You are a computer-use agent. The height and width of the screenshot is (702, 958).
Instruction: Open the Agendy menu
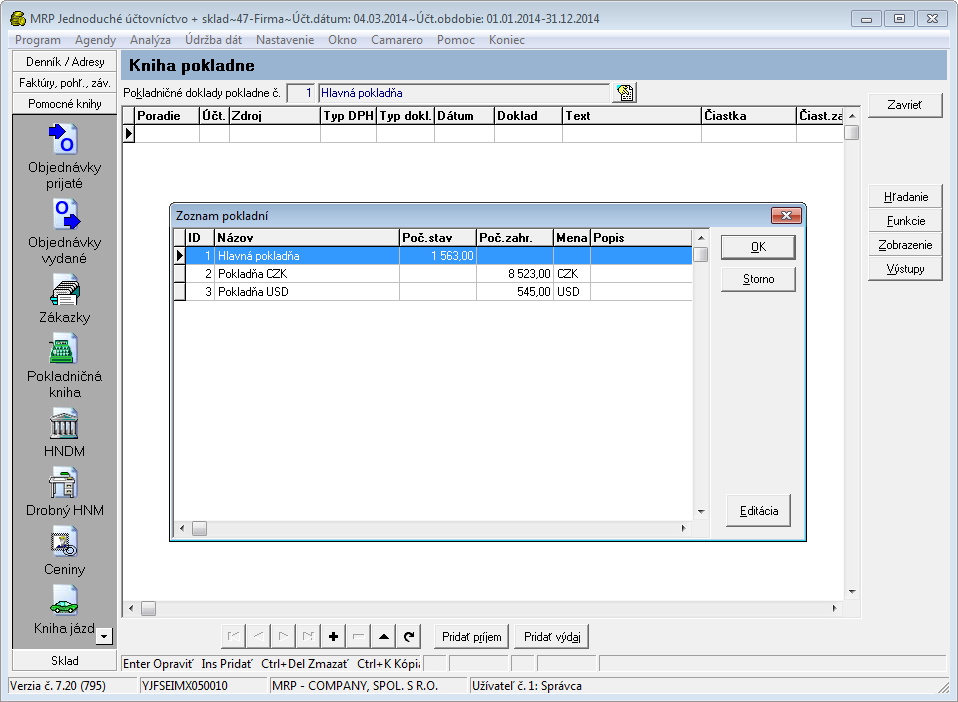coord(95,40)
